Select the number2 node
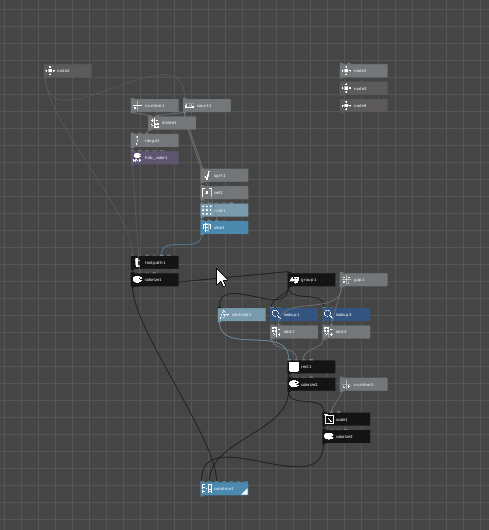This screenshot has height=530, width=489. tap(364, 384)
